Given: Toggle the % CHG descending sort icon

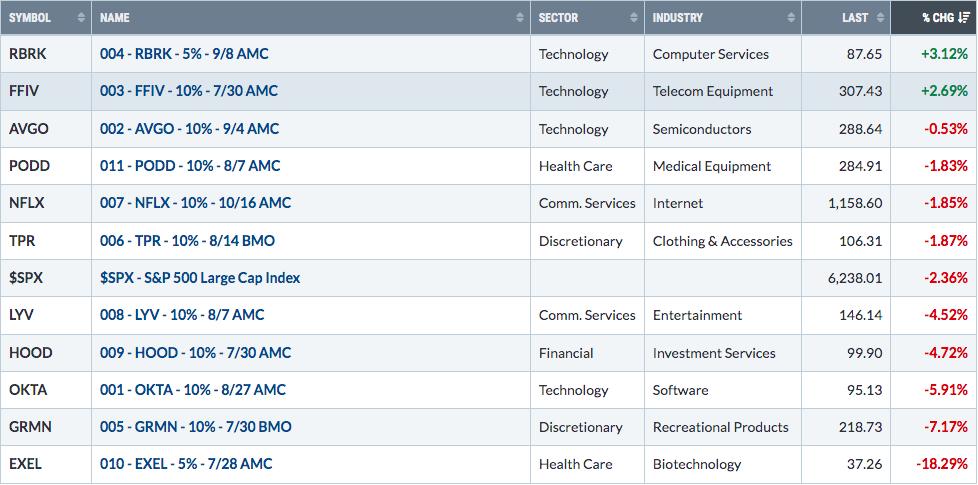Looking at the screenshot, I should pyautogui.click(x=964, y=18).
